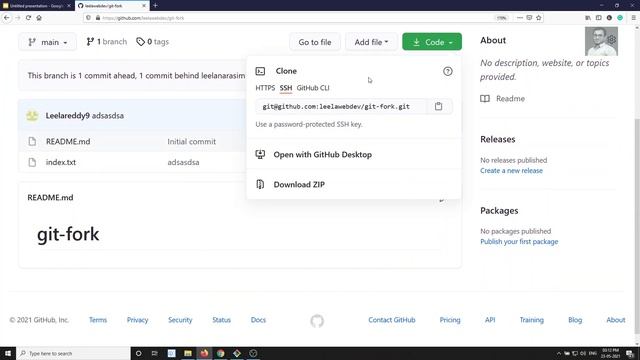Open File Explorer from the taskbar
This screenshot has width=640, height=360.
[x=188, y=353]
